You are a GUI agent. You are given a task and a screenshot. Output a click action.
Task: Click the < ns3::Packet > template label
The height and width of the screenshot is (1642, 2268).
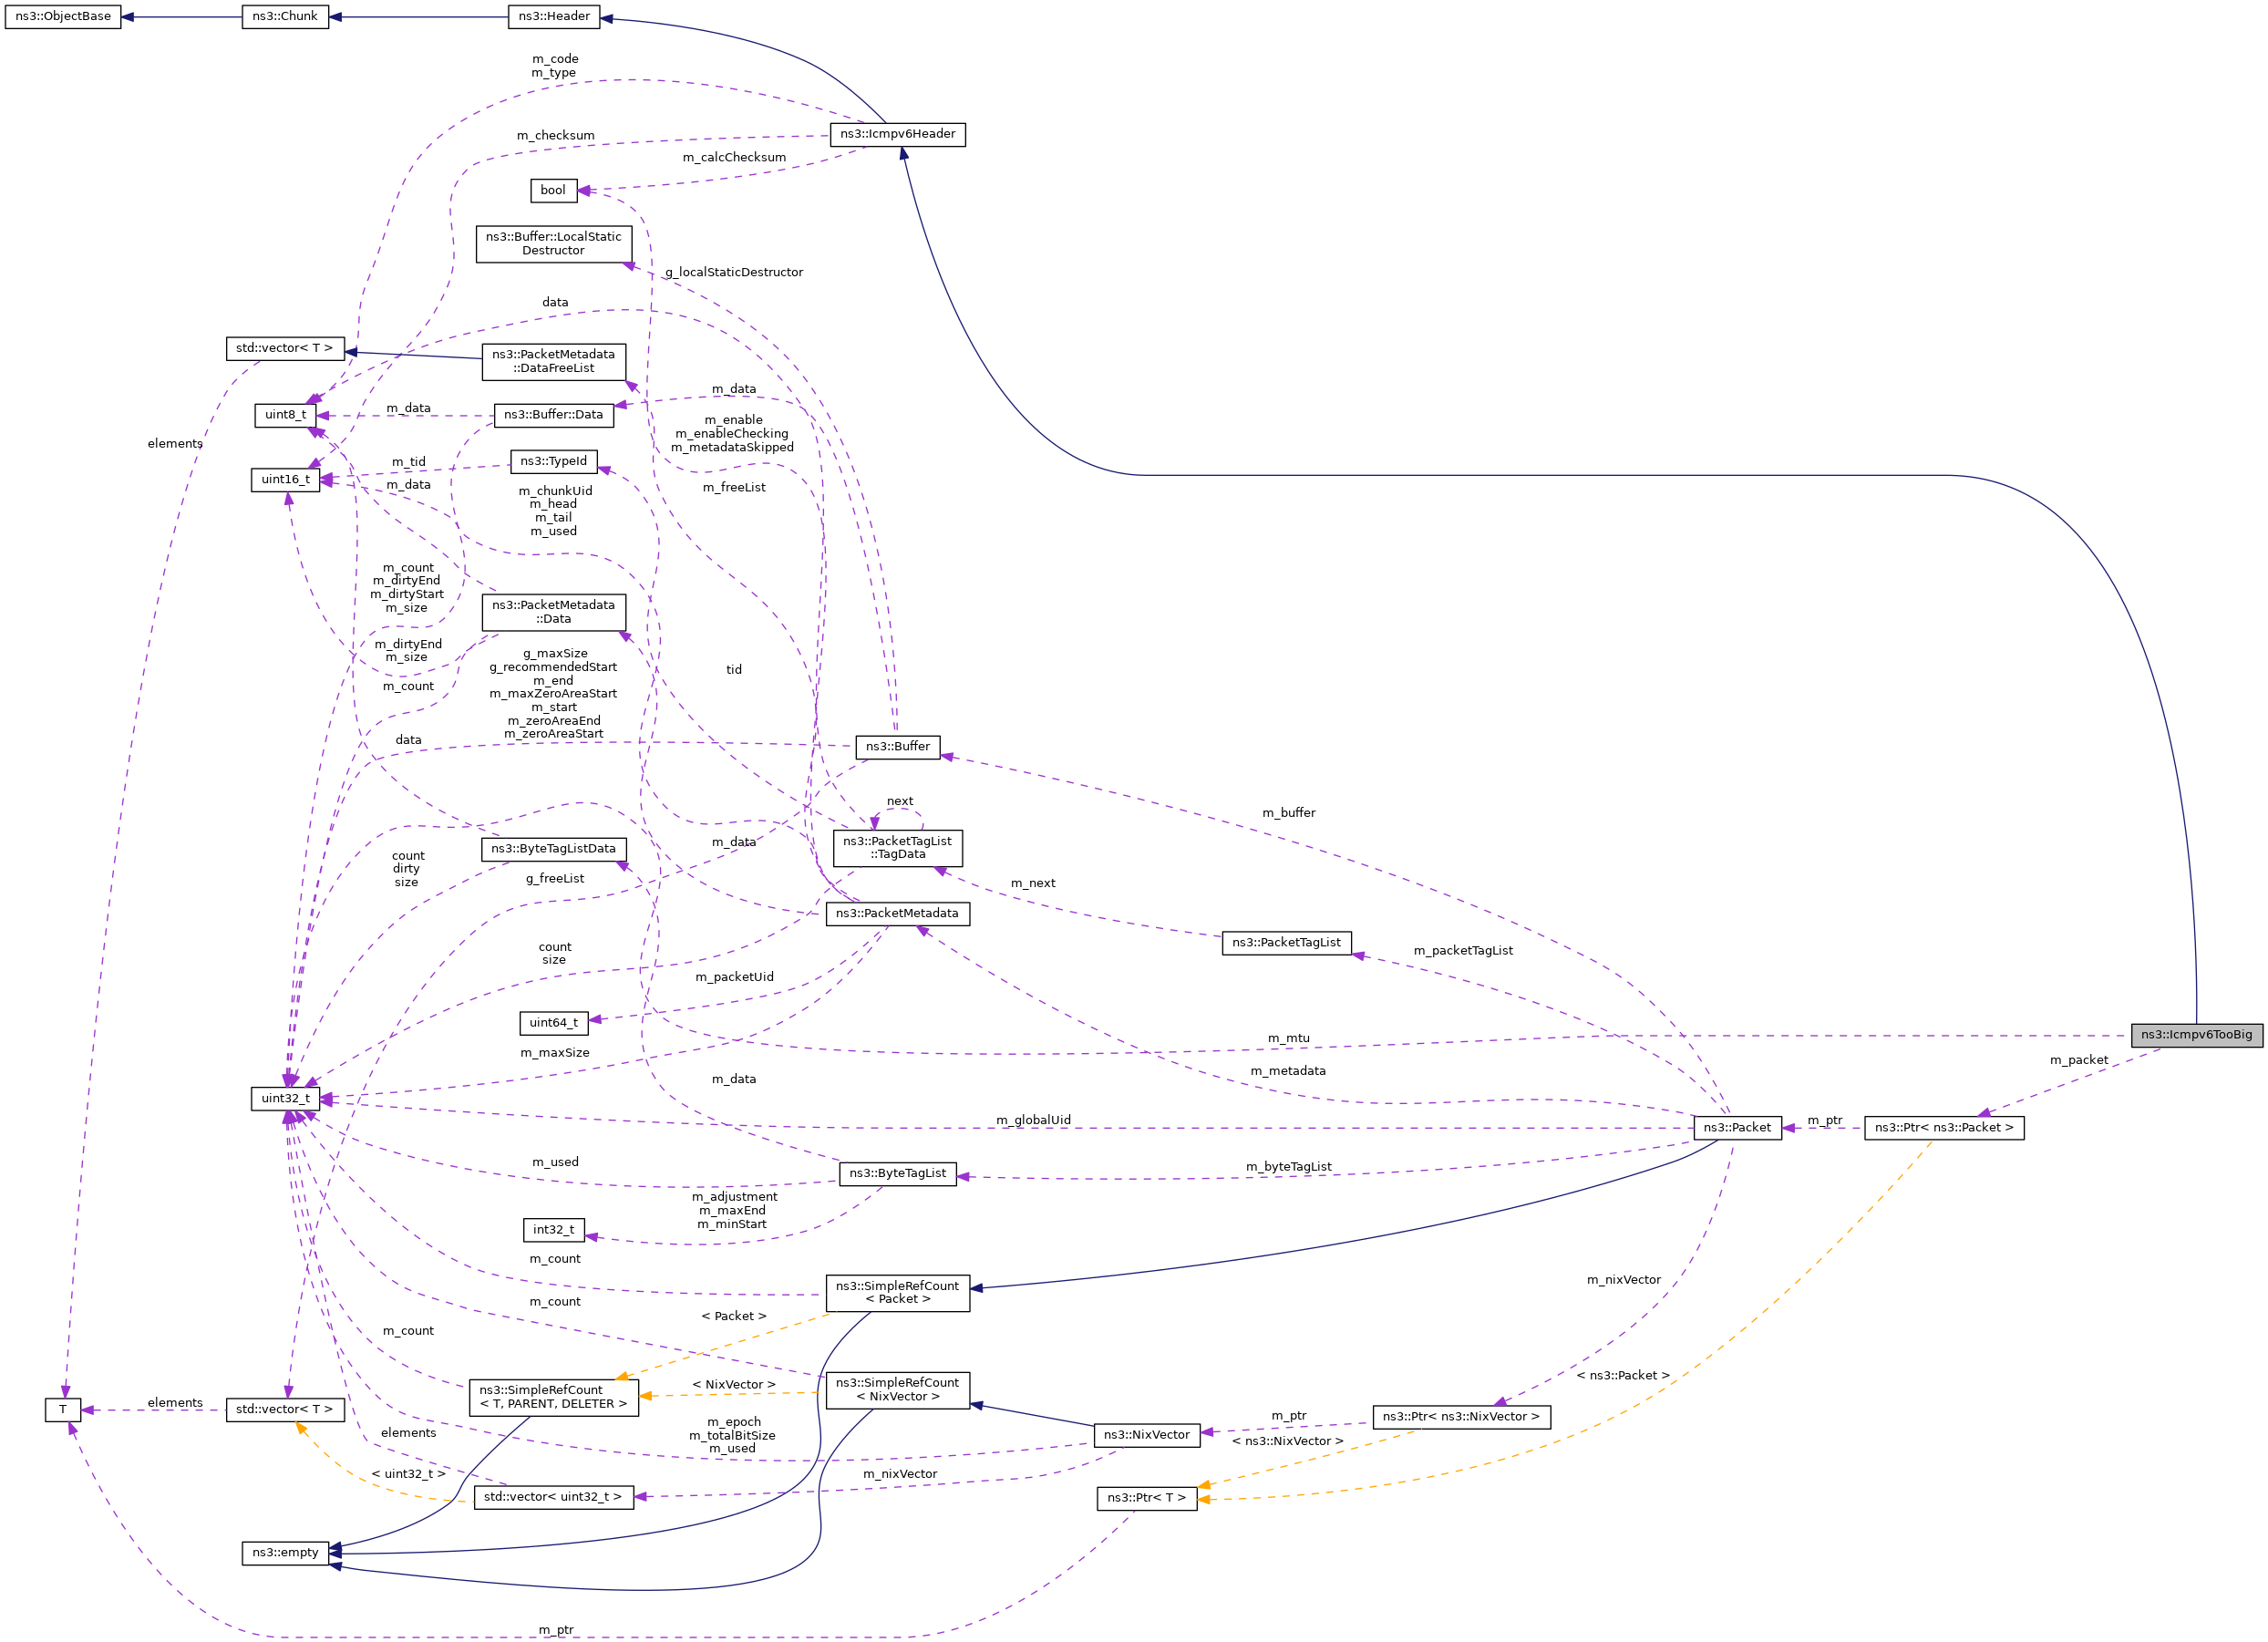tap(1623, 1376)
